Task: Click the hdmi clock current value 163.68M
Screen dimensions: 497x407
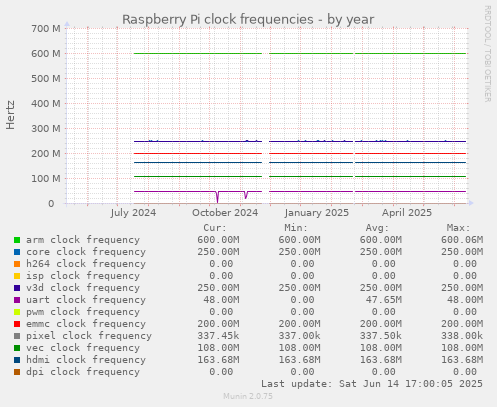Action: point(218,360)
